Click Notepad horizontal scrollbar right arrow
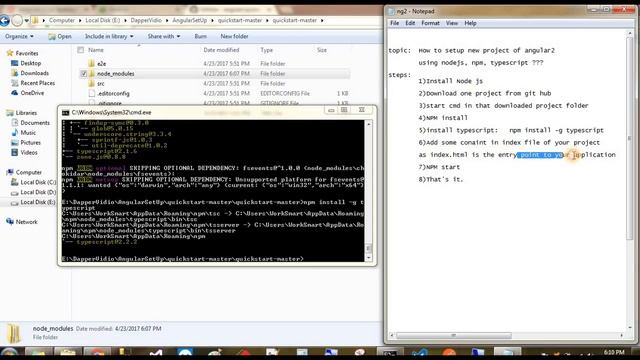 [x=622, y=336]
